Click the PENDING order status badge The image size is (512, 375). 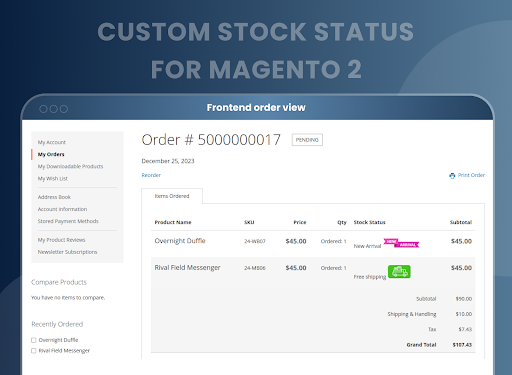click(x=307, y=140)
